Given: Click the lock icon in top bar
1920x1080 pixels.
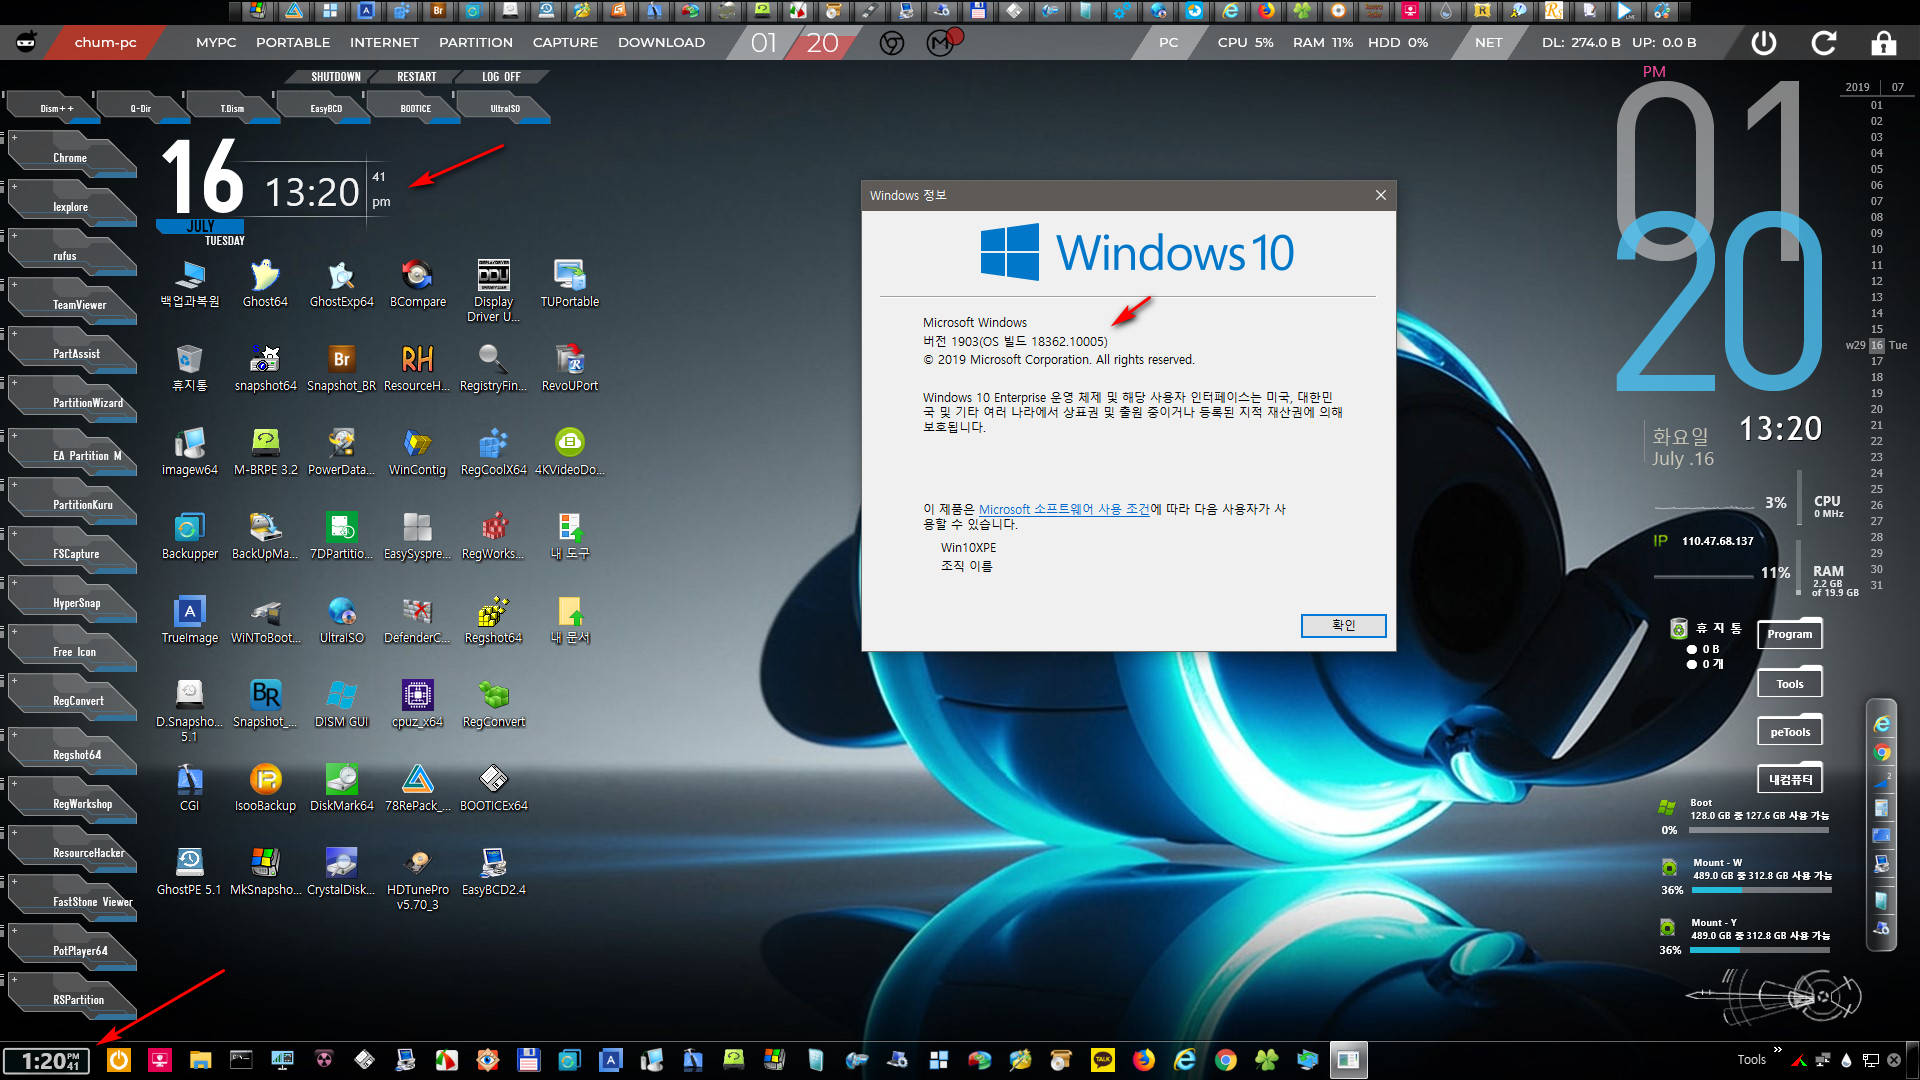Looking at the screenshot, I should click(x=1884, y=43).
